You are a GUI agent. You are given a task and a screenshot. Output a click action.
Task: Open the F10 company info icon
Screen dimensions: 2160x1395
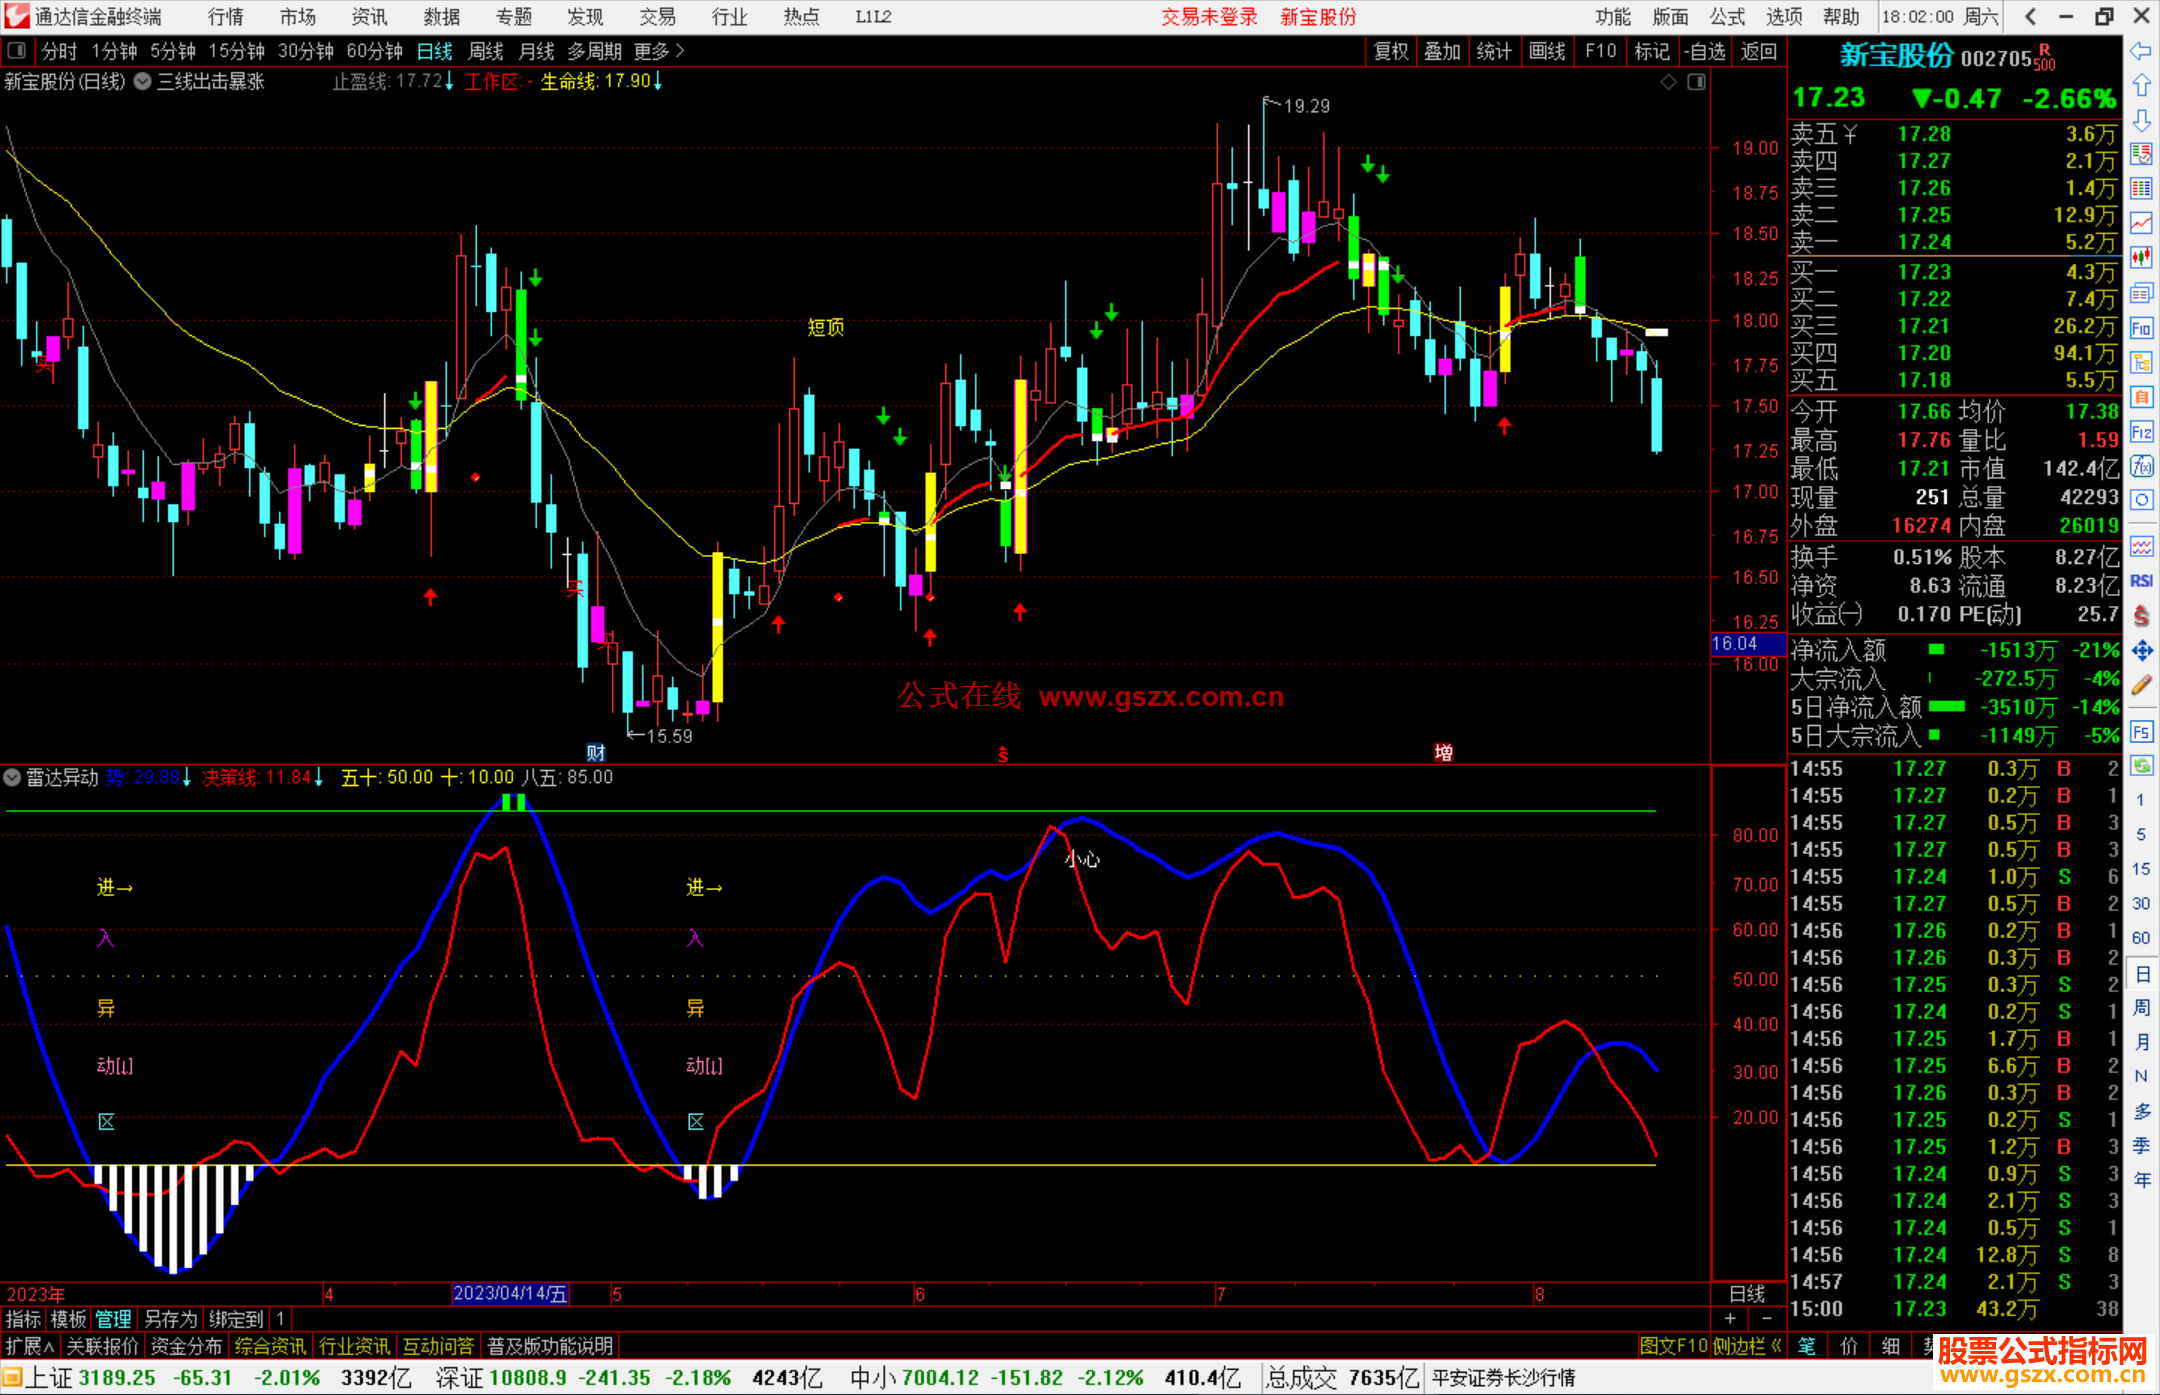pyautogui.click(x=2141, y=328)
